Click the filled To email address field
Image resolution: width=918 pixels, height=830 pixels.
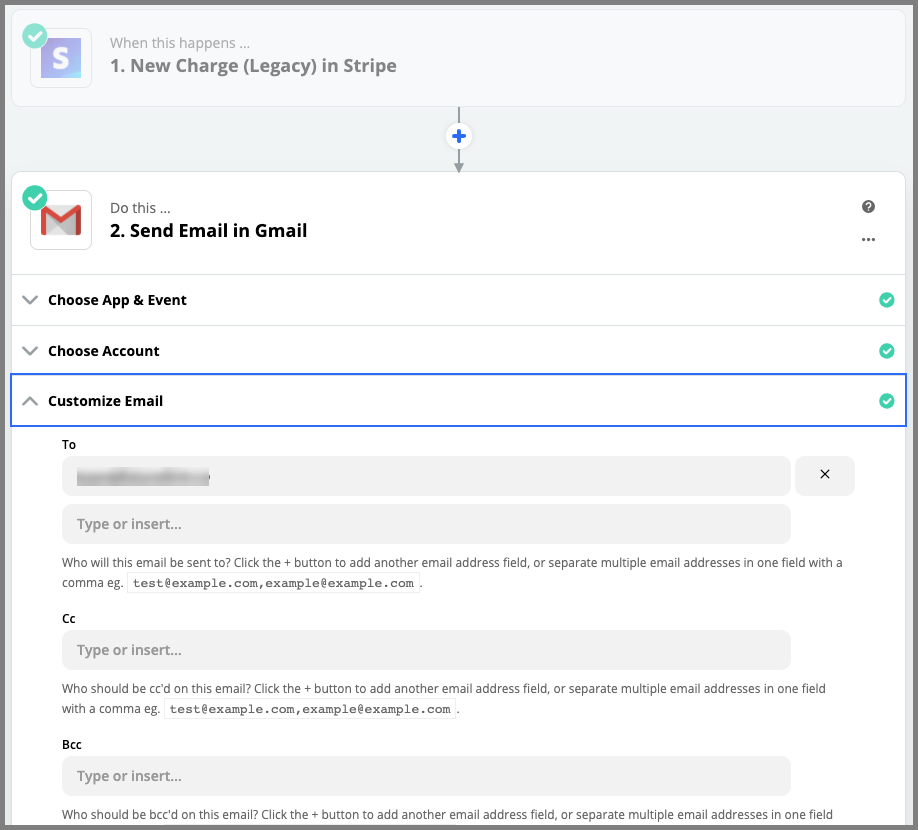426,476
